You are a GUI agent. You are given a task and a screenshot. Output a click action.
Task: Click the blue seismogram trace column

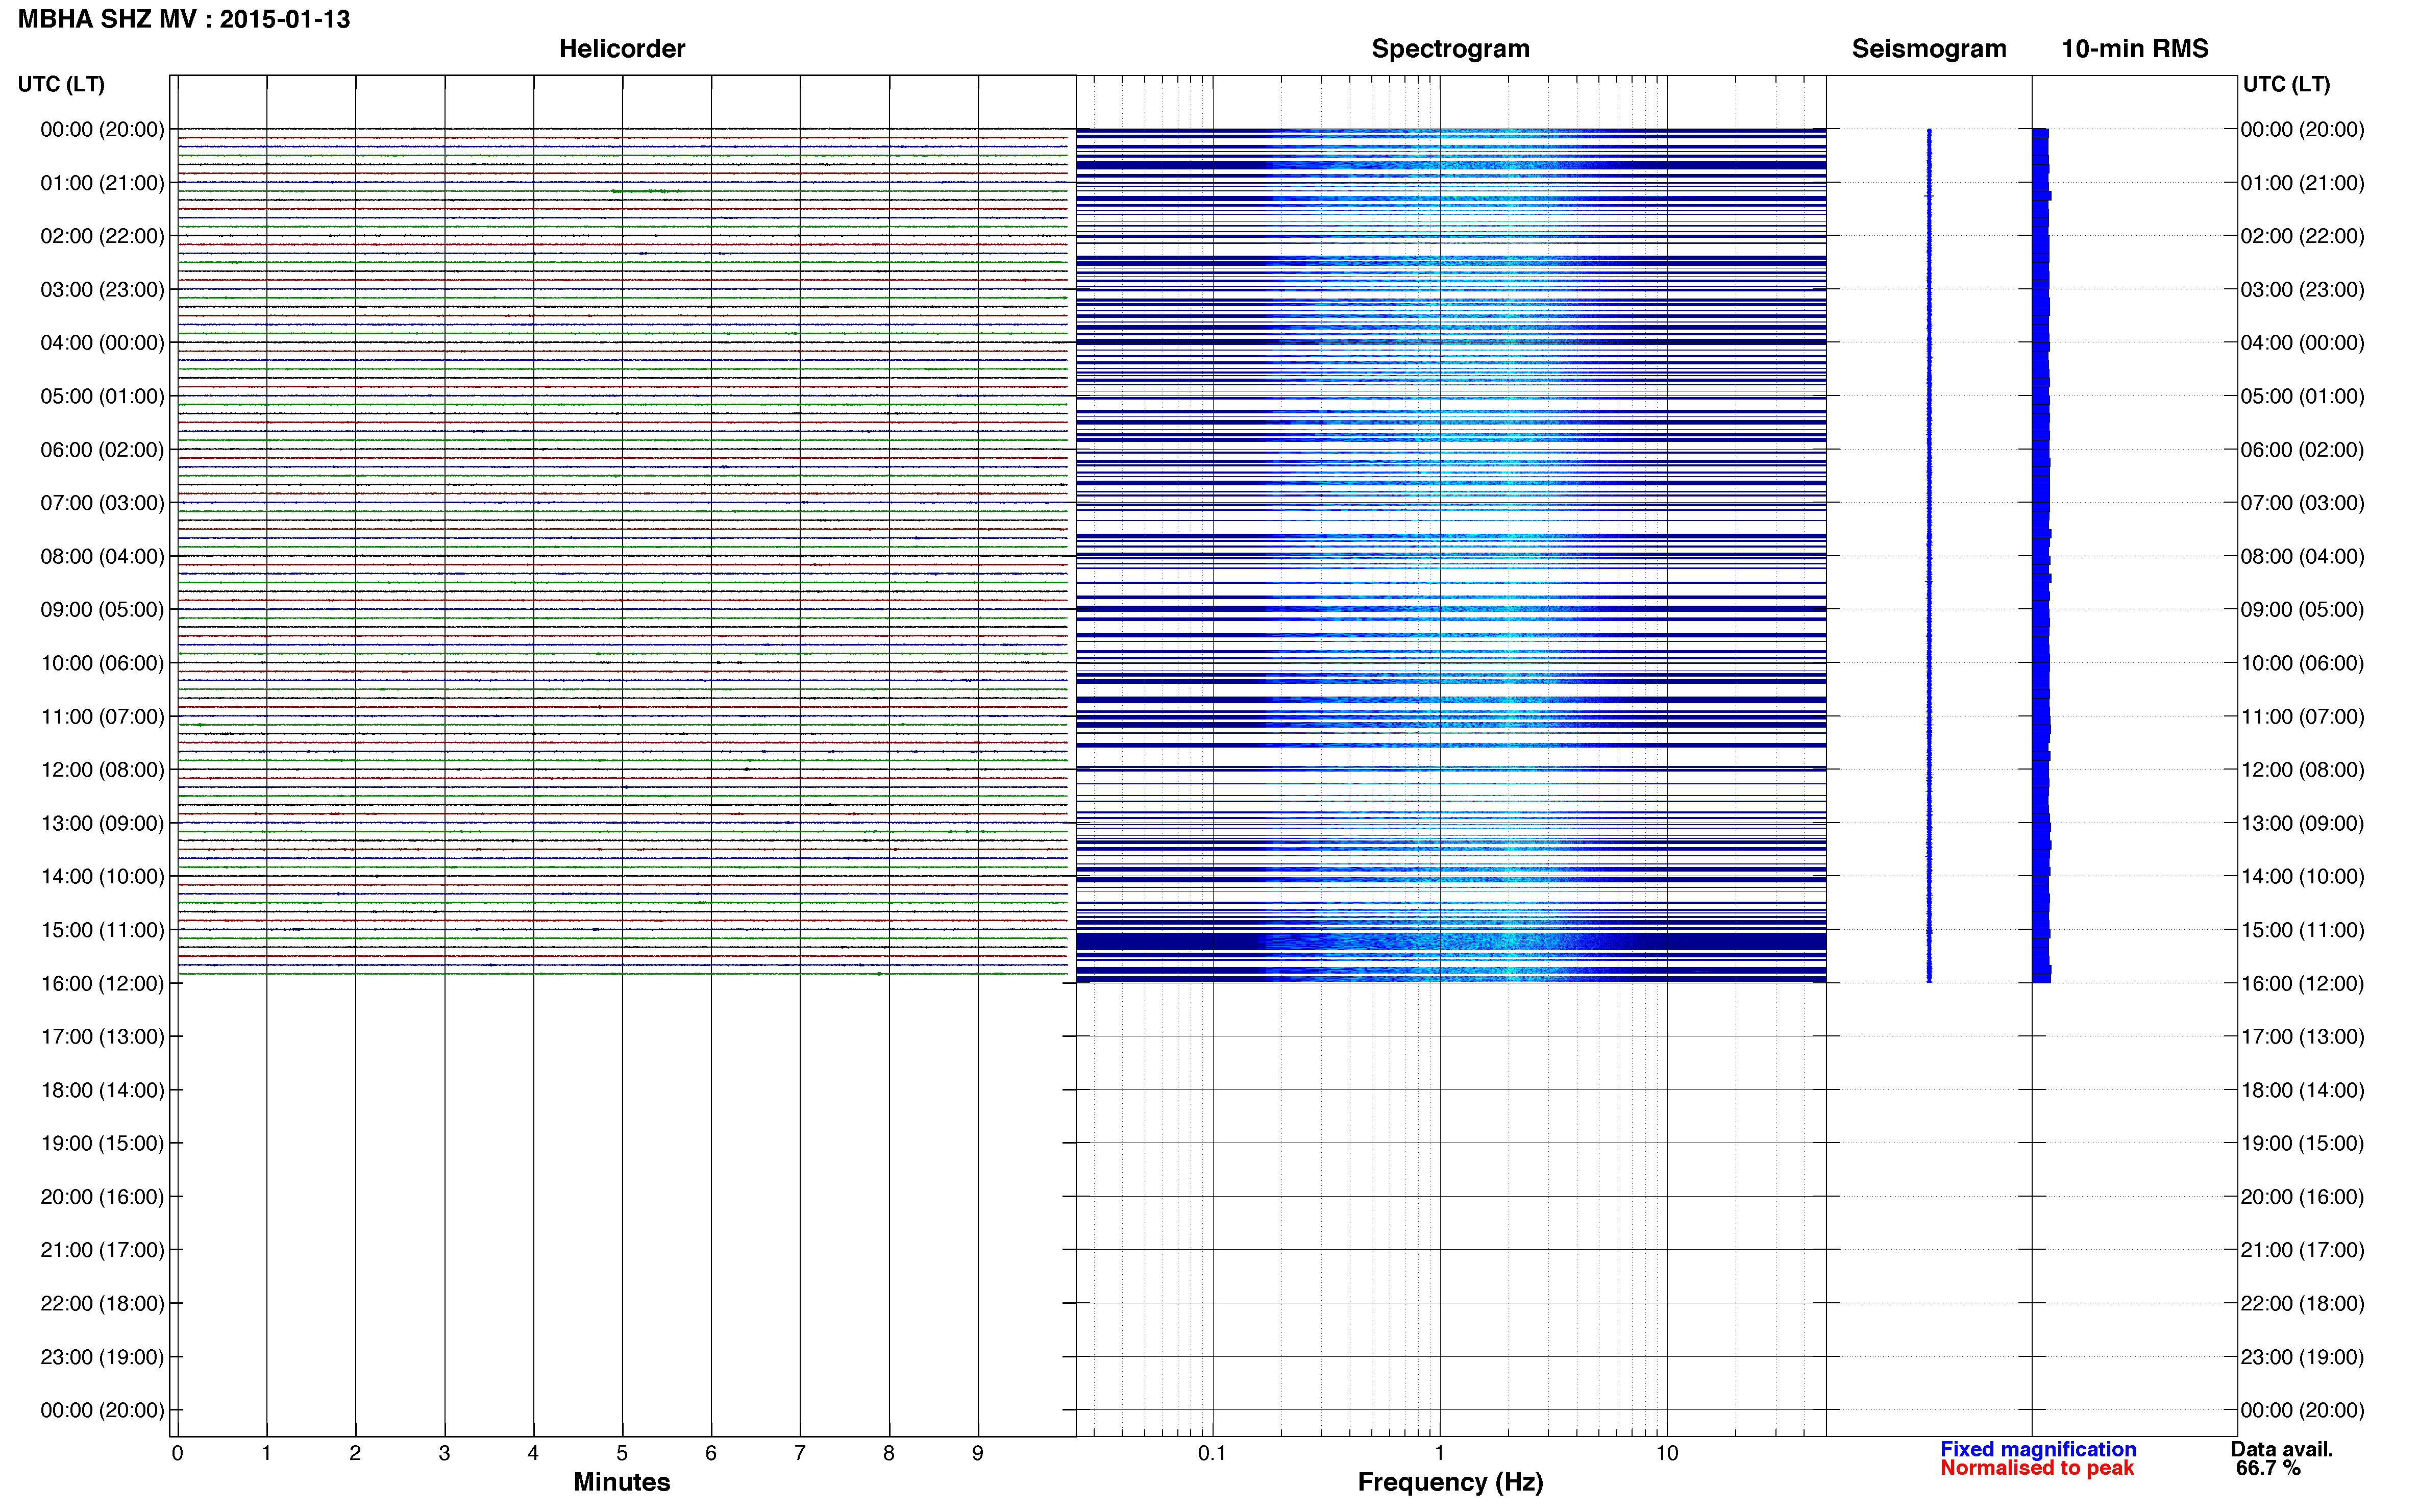(x=1929, y=555)
